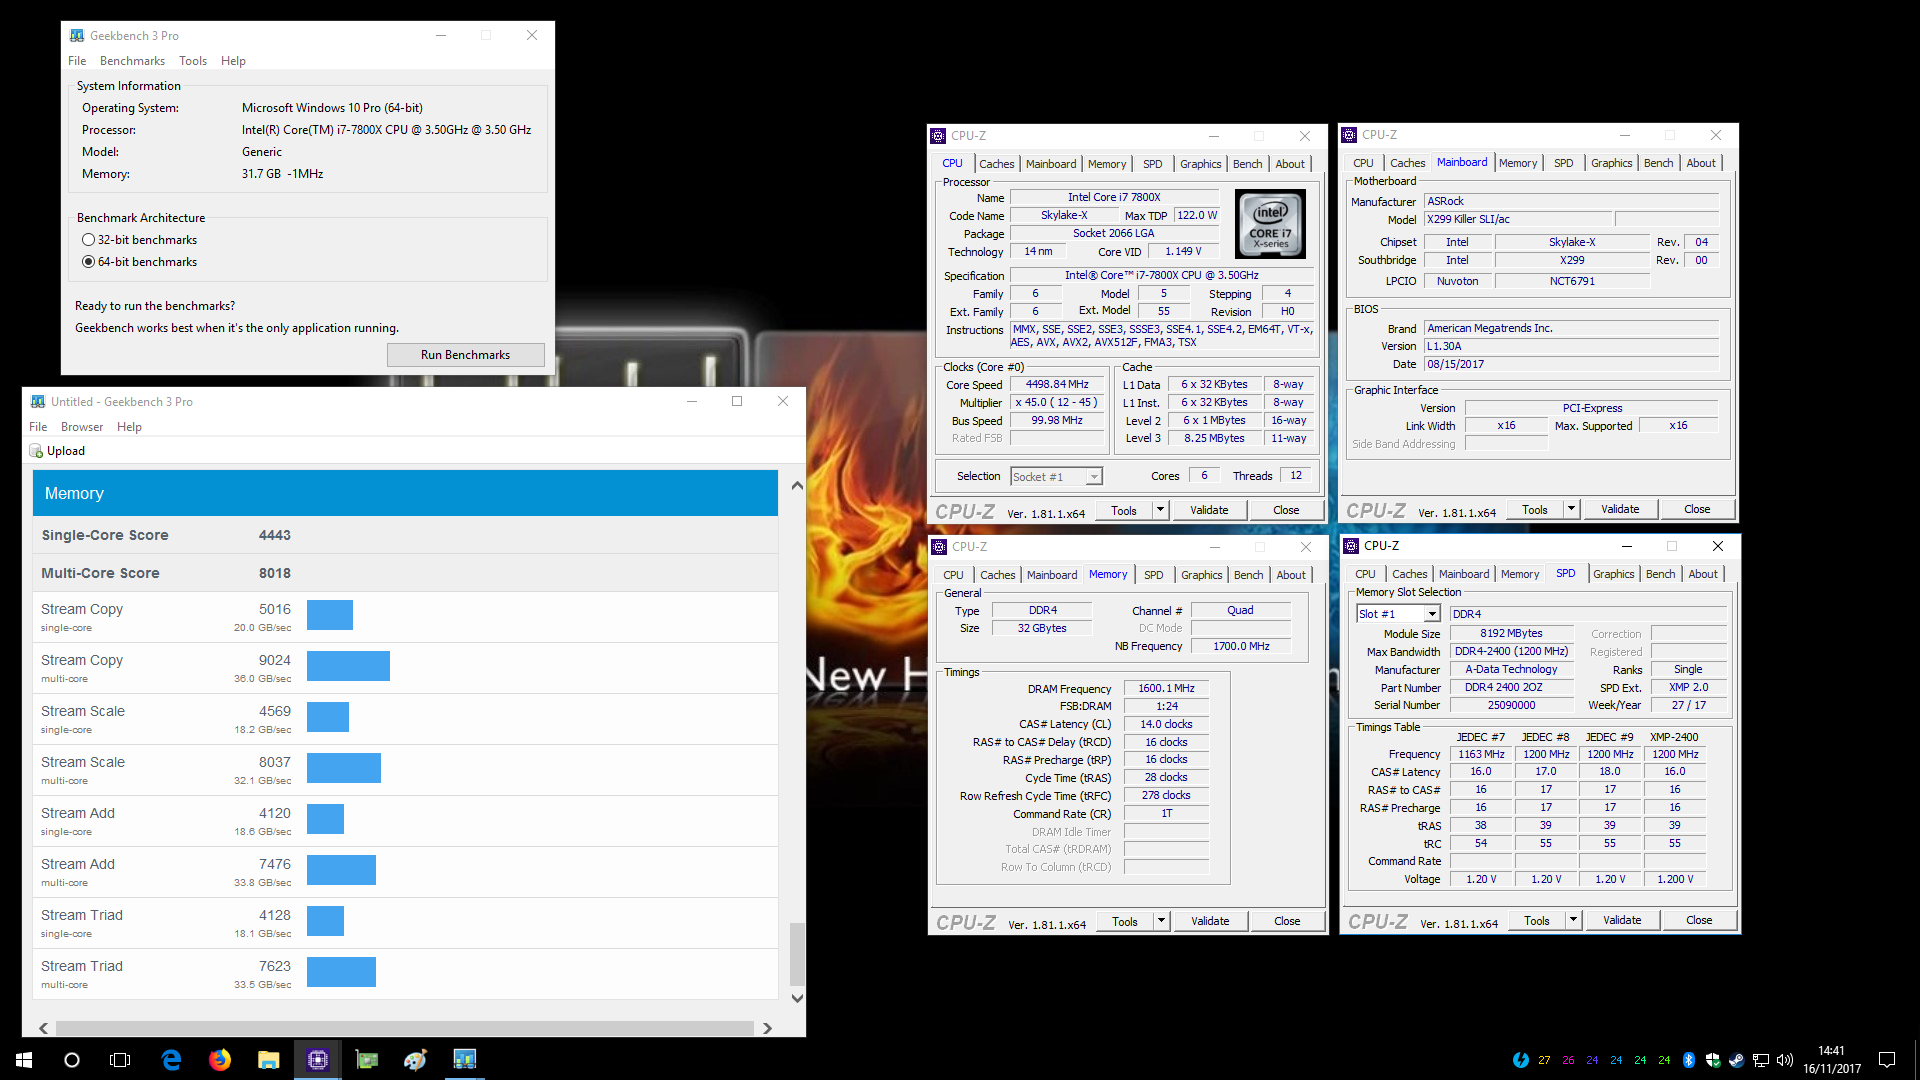The image size is (1920, 1080).
Task: Open the Paint palette app on taskbar
Action: pos(416,1060)
